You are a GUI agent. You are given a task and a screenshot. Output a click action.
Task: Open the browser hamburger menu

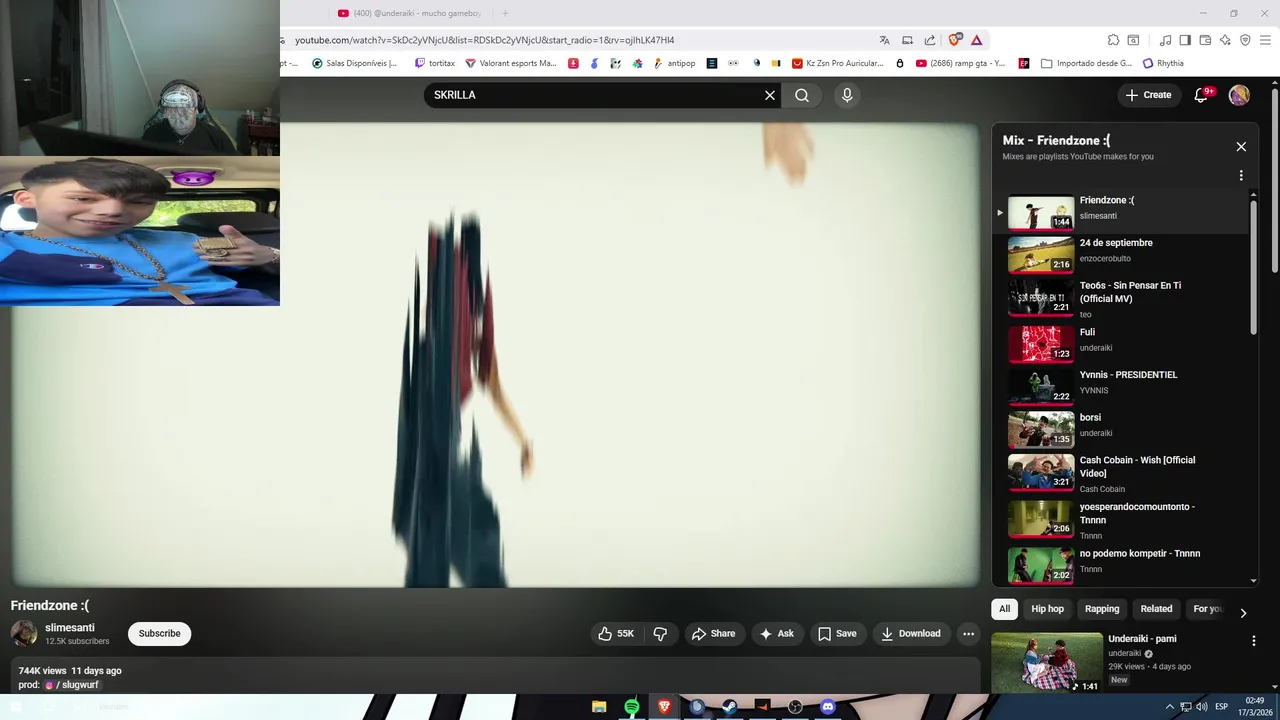point(1265,40)
